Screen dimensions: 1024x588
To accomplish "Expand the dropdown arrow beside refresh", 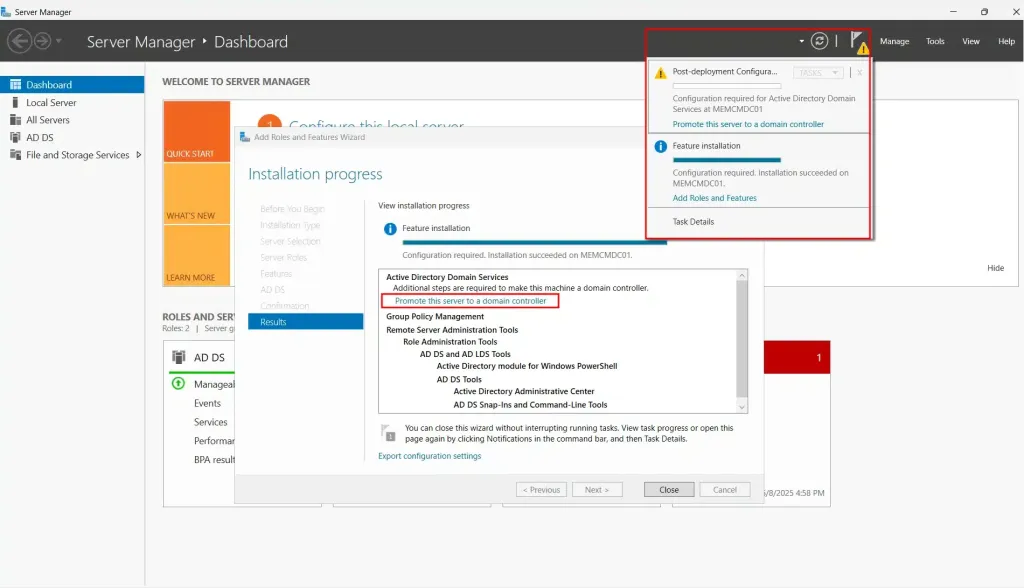I will [x=801, y=41].
